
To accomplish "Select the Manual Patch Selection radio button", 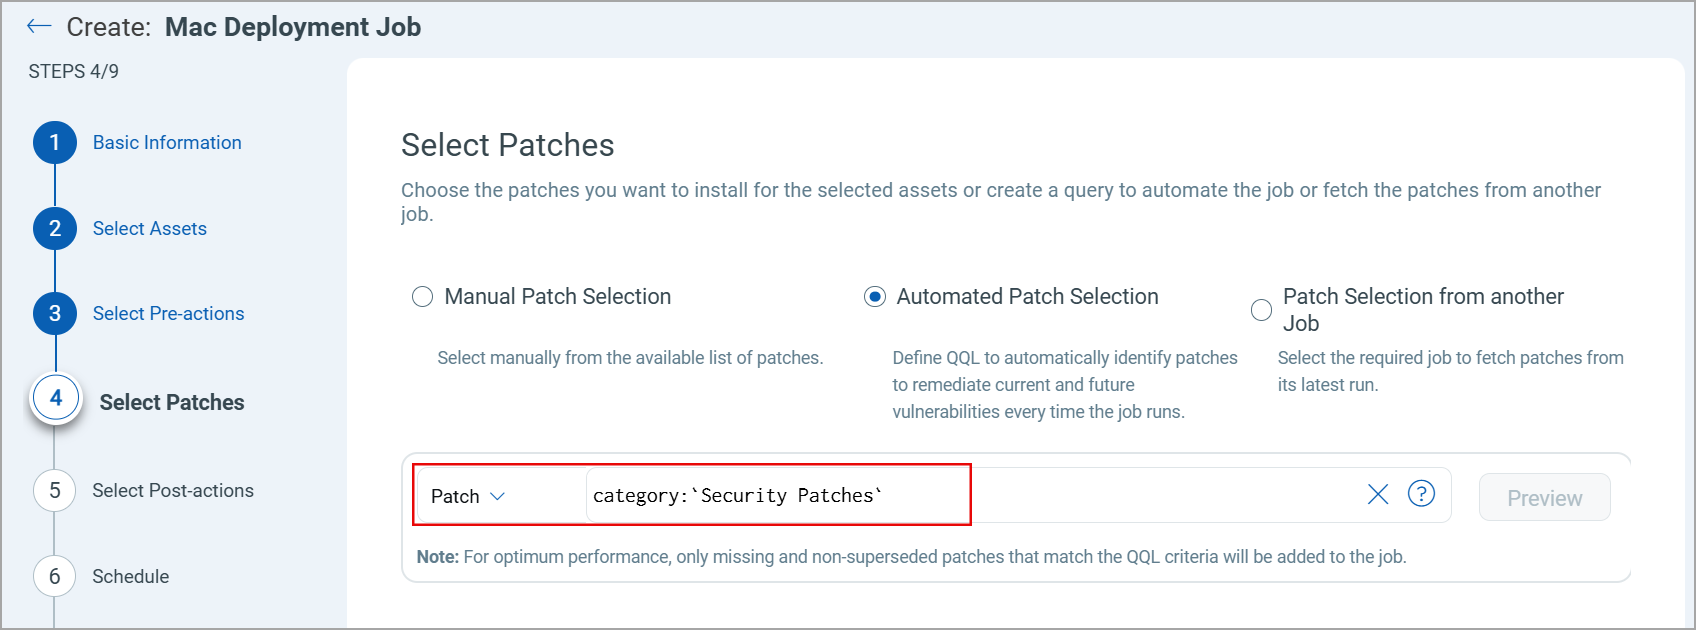I will 422,296.
